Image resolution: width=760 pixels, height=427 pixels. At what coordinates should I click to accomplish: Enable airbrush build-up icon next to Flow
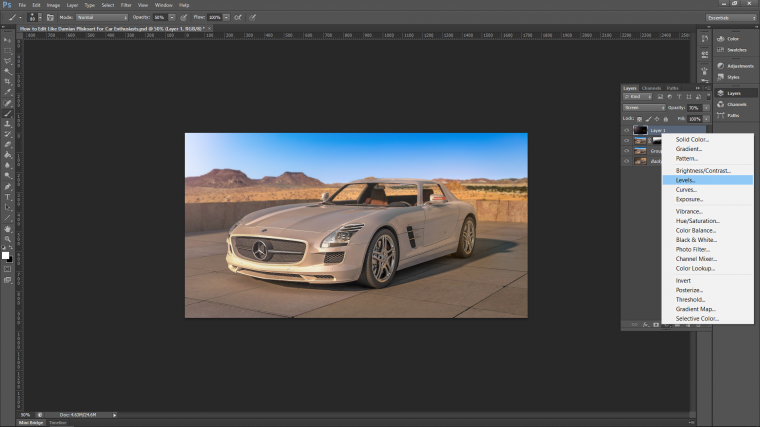[x=238, y=17]
